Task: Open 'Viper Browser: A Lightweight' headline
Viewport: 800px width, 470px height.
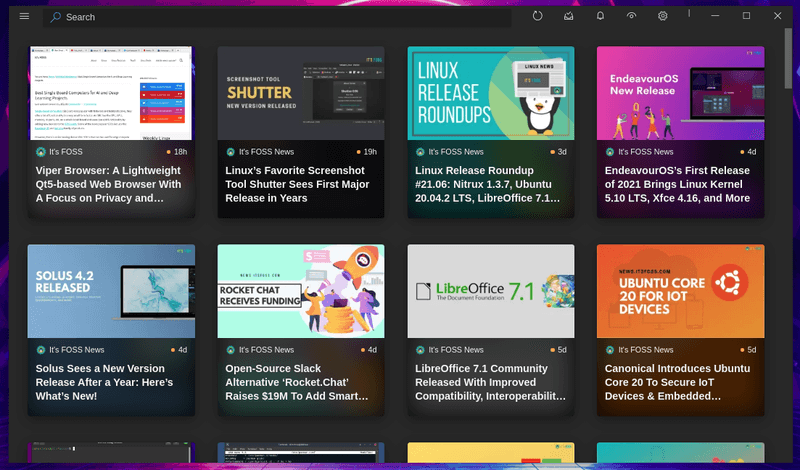Action: 108,184
